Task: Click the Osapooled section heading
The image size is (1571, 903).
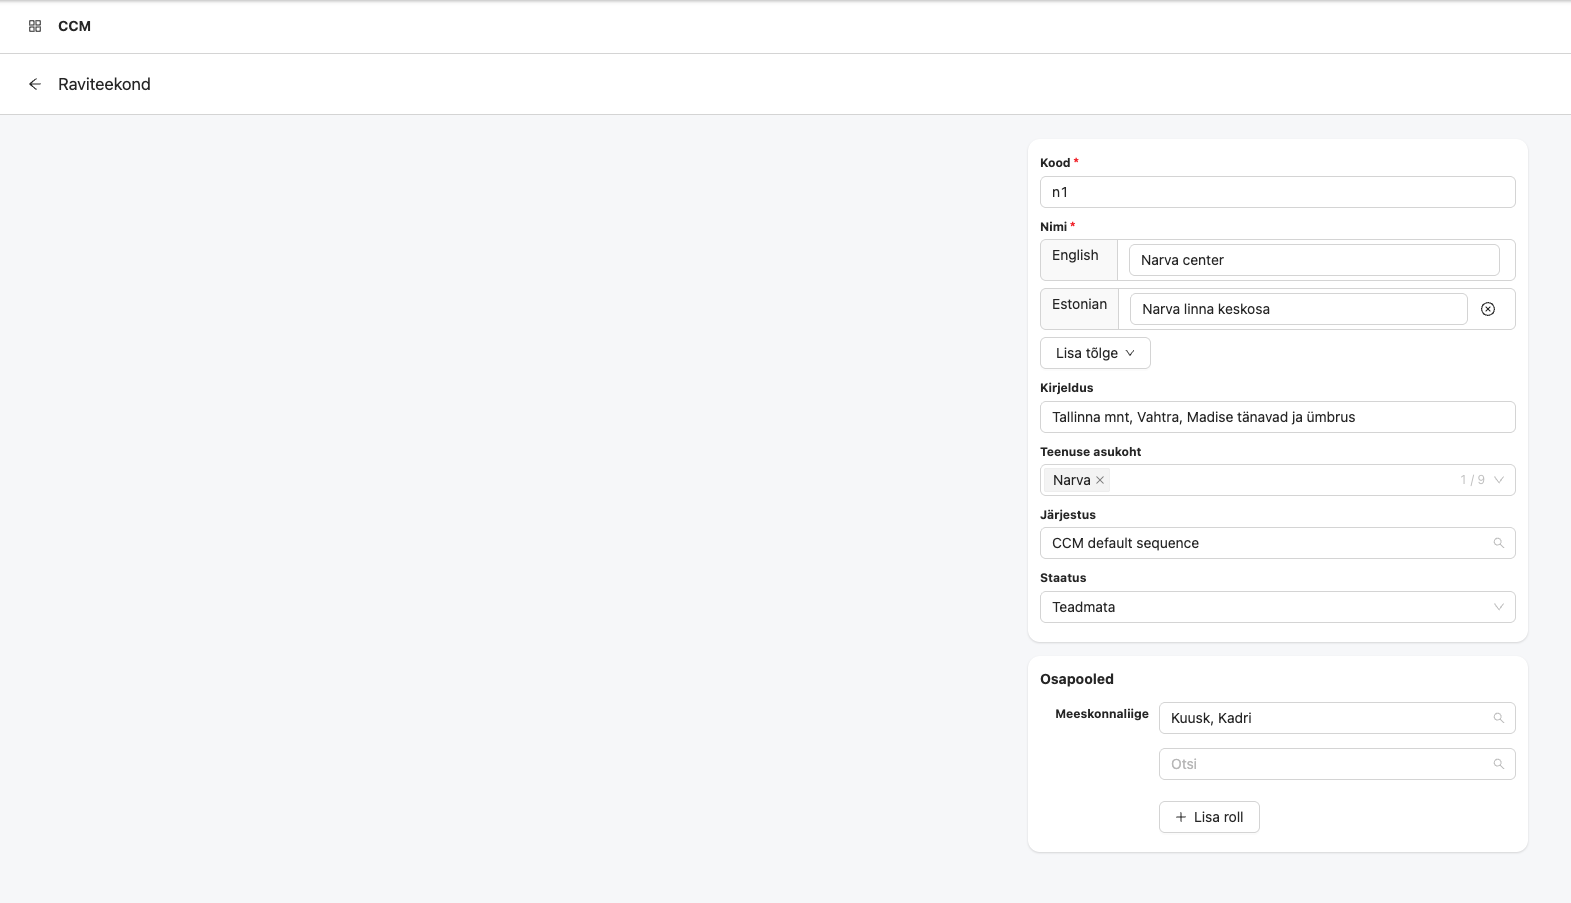Action: pos(1077,679)
